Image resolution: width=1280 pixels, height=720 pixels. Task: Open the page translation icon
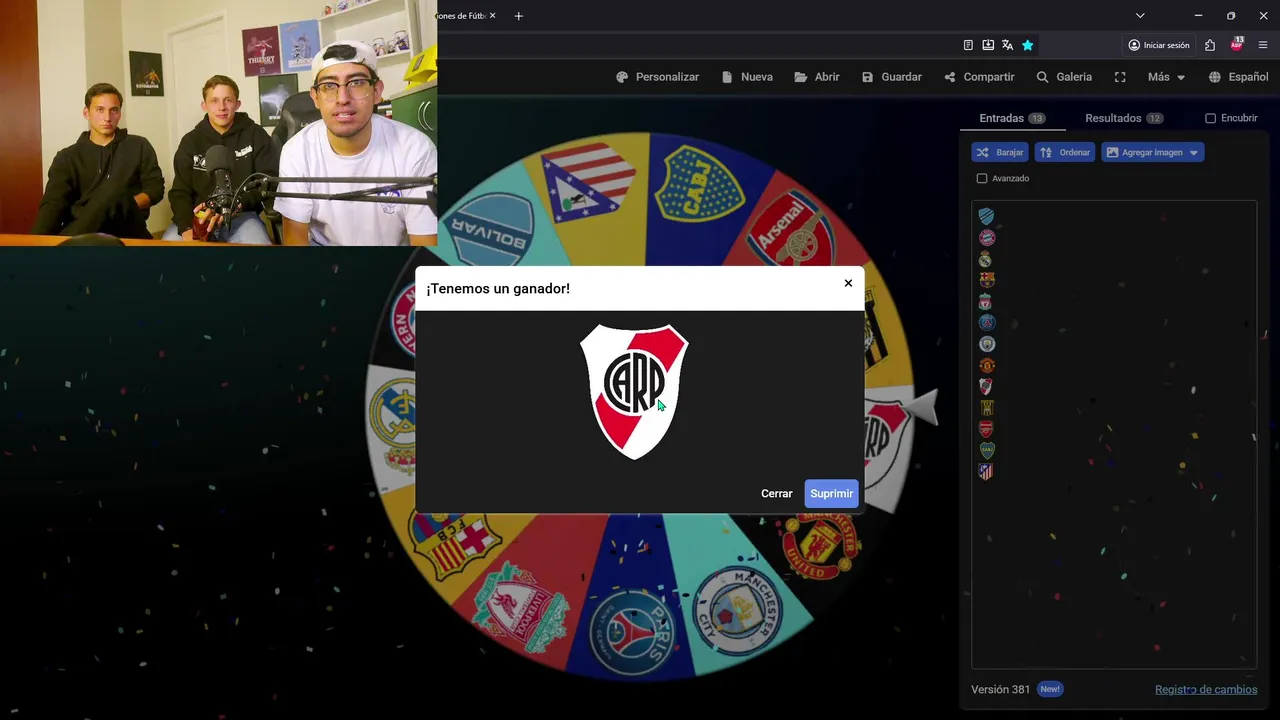(1007, 45)
